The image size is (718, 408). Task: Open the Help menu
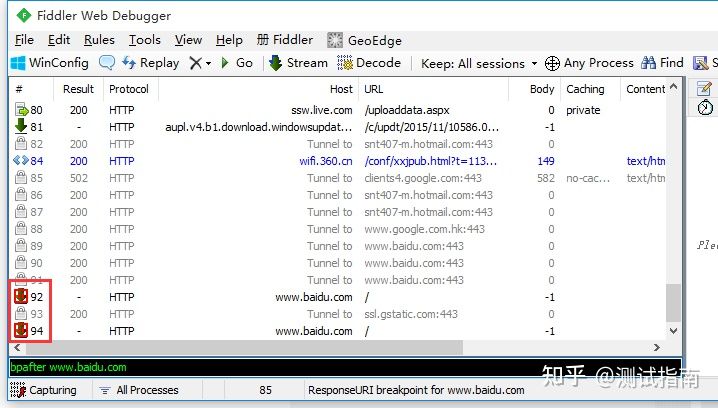(229, 40)
